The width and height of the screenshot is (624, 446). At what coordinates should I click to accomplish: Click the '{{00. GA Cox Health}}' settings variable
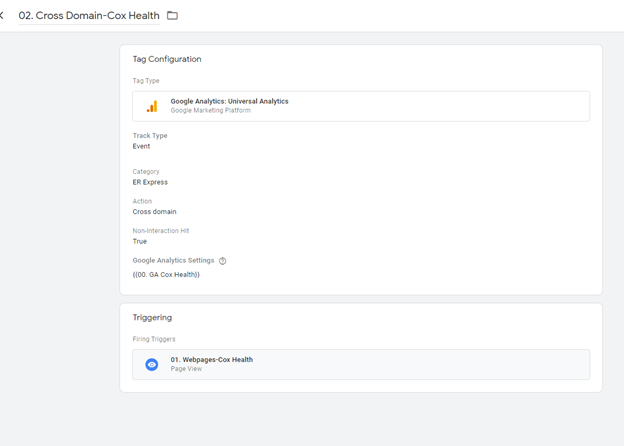(x=166, y=275)
